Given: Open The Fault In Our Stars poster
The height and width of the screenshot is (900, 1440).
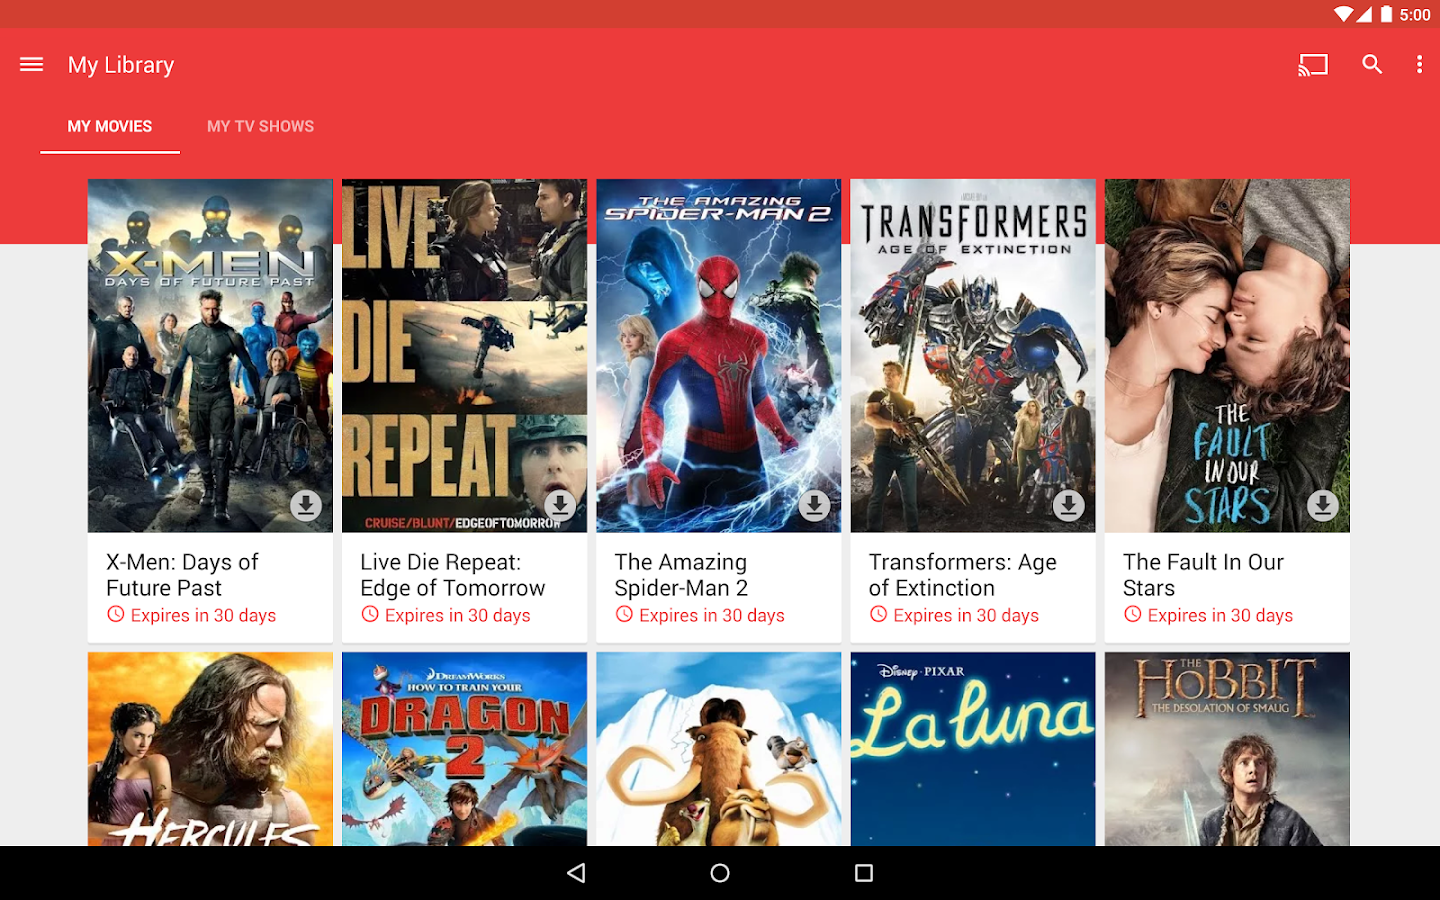Looking at the screenshot, I should click(x=1227, y=356).
